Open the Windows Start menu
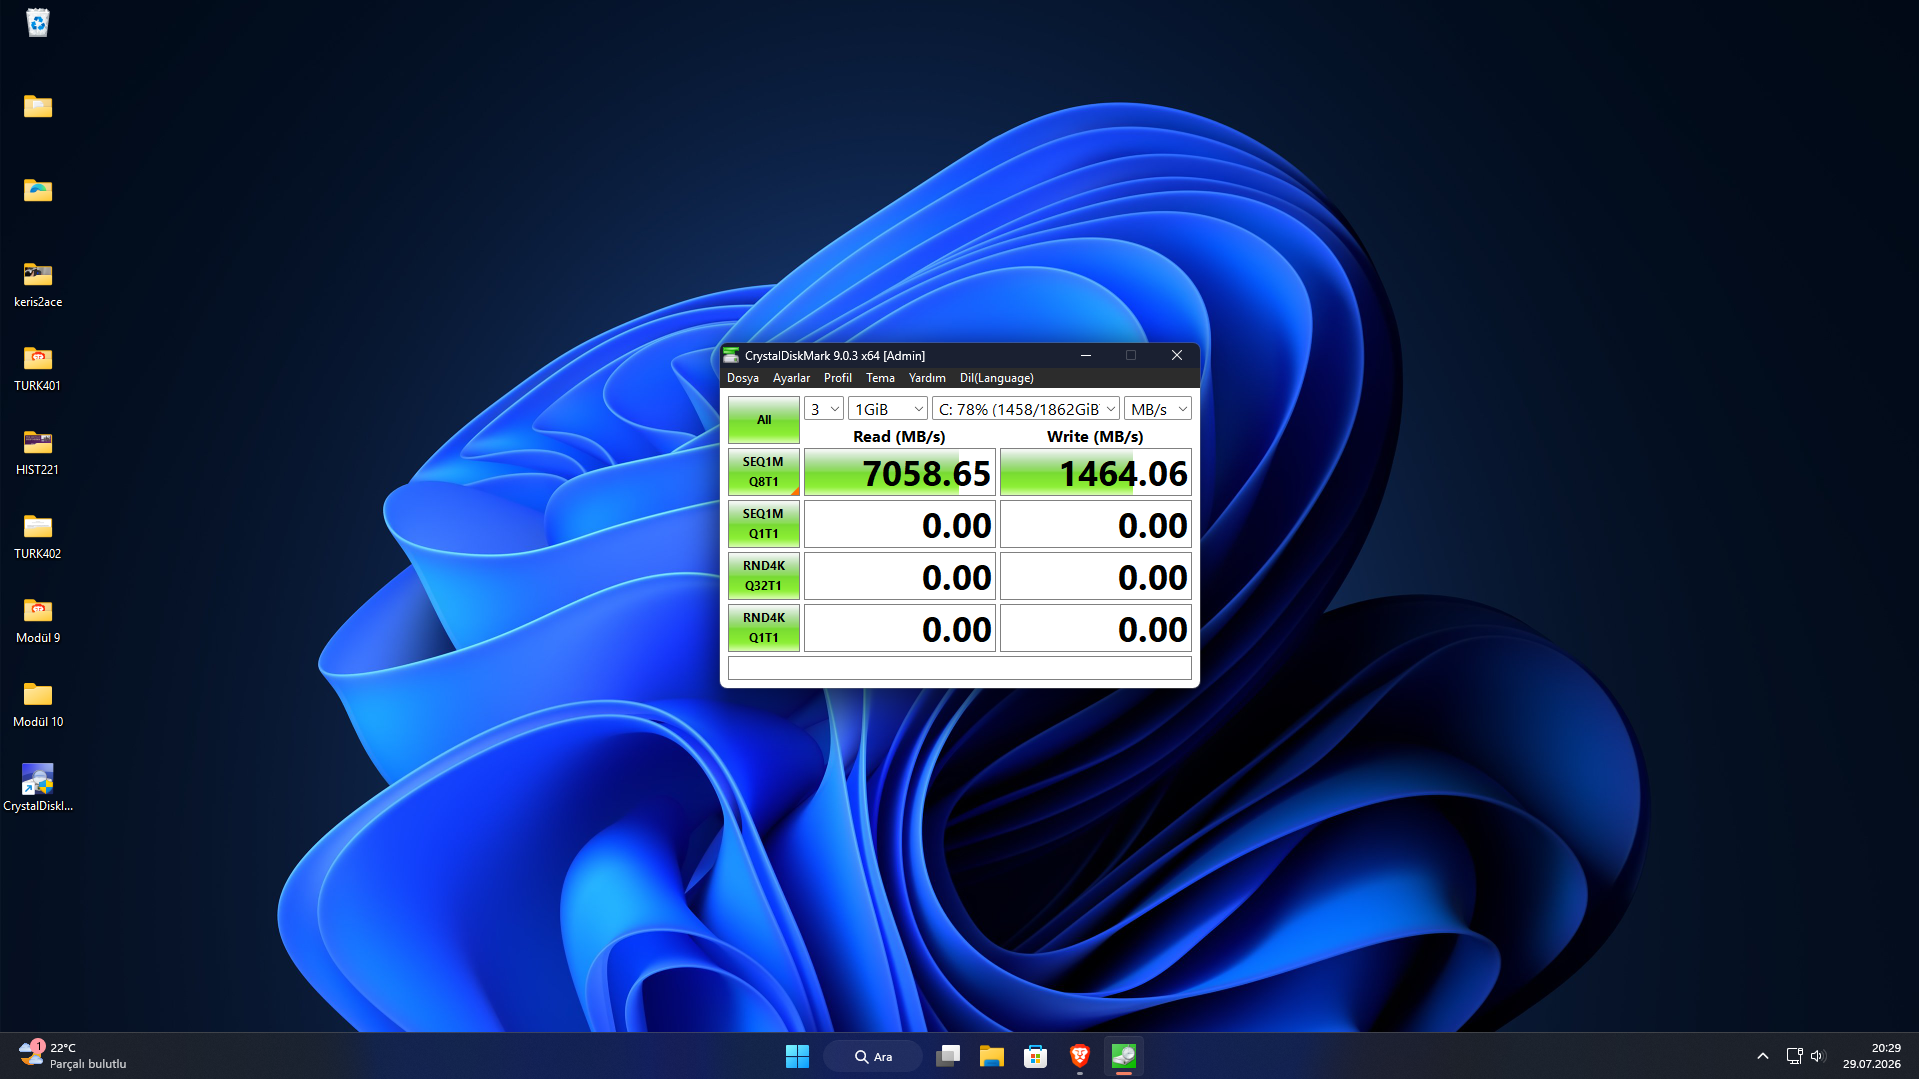The width and height of the screenshot is (1919, 1079). pos(797,1056)
